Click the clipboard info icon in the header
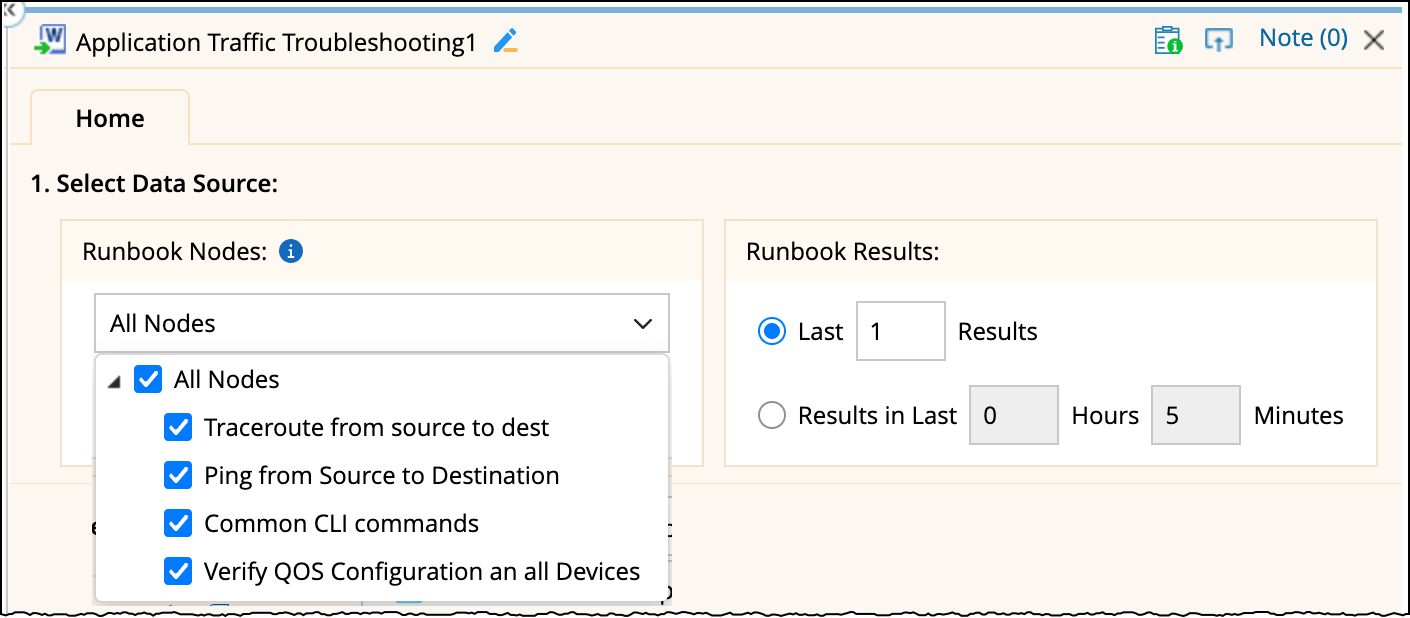The width and height of the screenshot is (1410, 618). pos(1168,40)
